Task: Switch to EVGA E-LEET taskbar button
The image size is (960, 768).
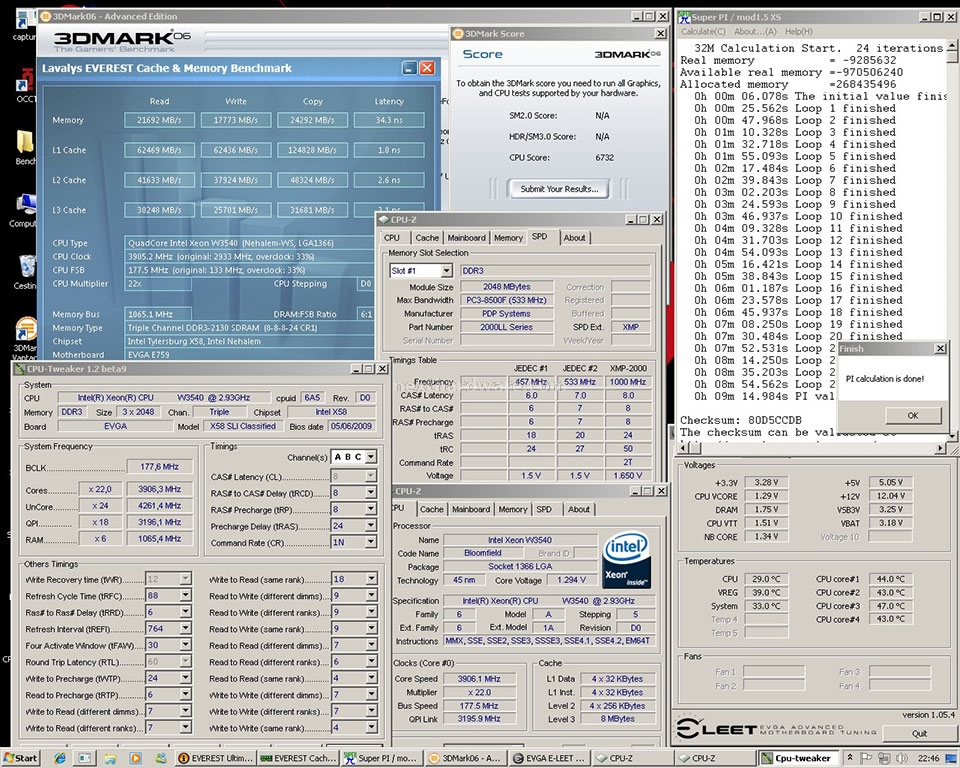Action: point(549,758)
